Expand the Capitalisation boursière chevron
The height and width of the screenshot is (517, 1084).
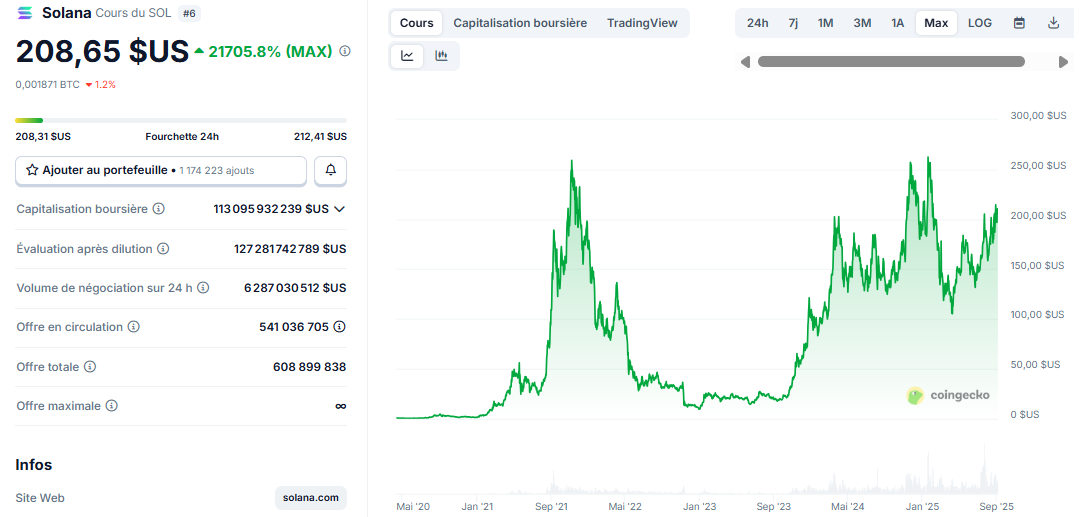(x=339, y=209)
